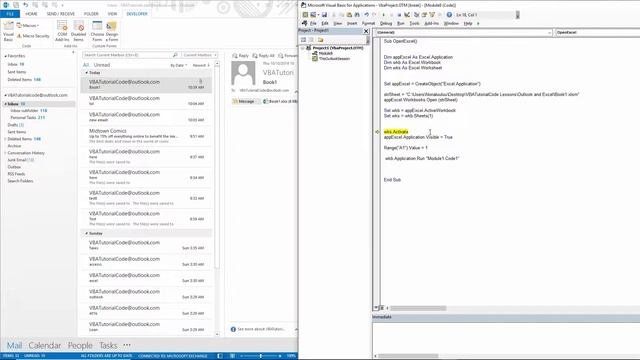Close the Project explorer pane
This screenshot has height=360, width=640.
pyautogui.click(x=366, y=31)
